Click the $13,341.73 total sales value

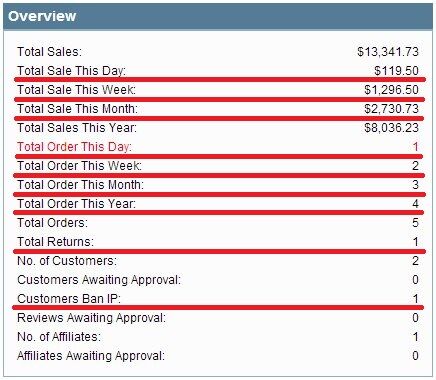(388, 52)
